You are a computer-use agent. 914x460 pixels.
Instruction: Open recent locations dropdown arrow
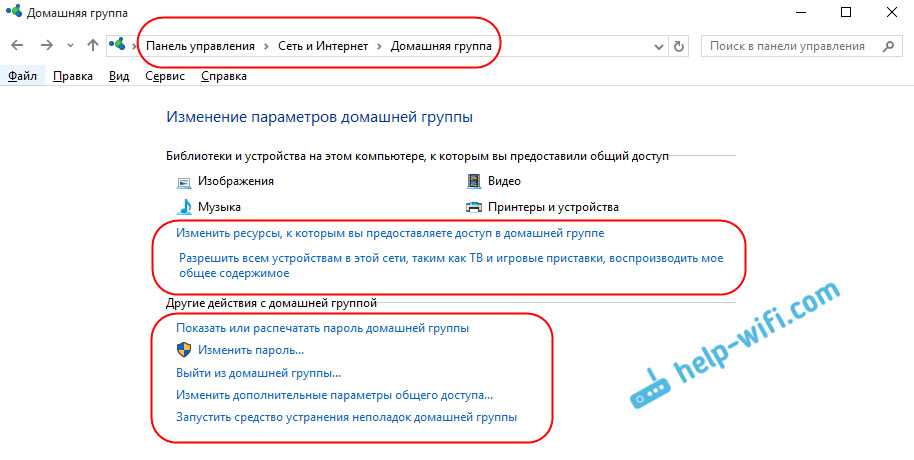click(70, 46)
